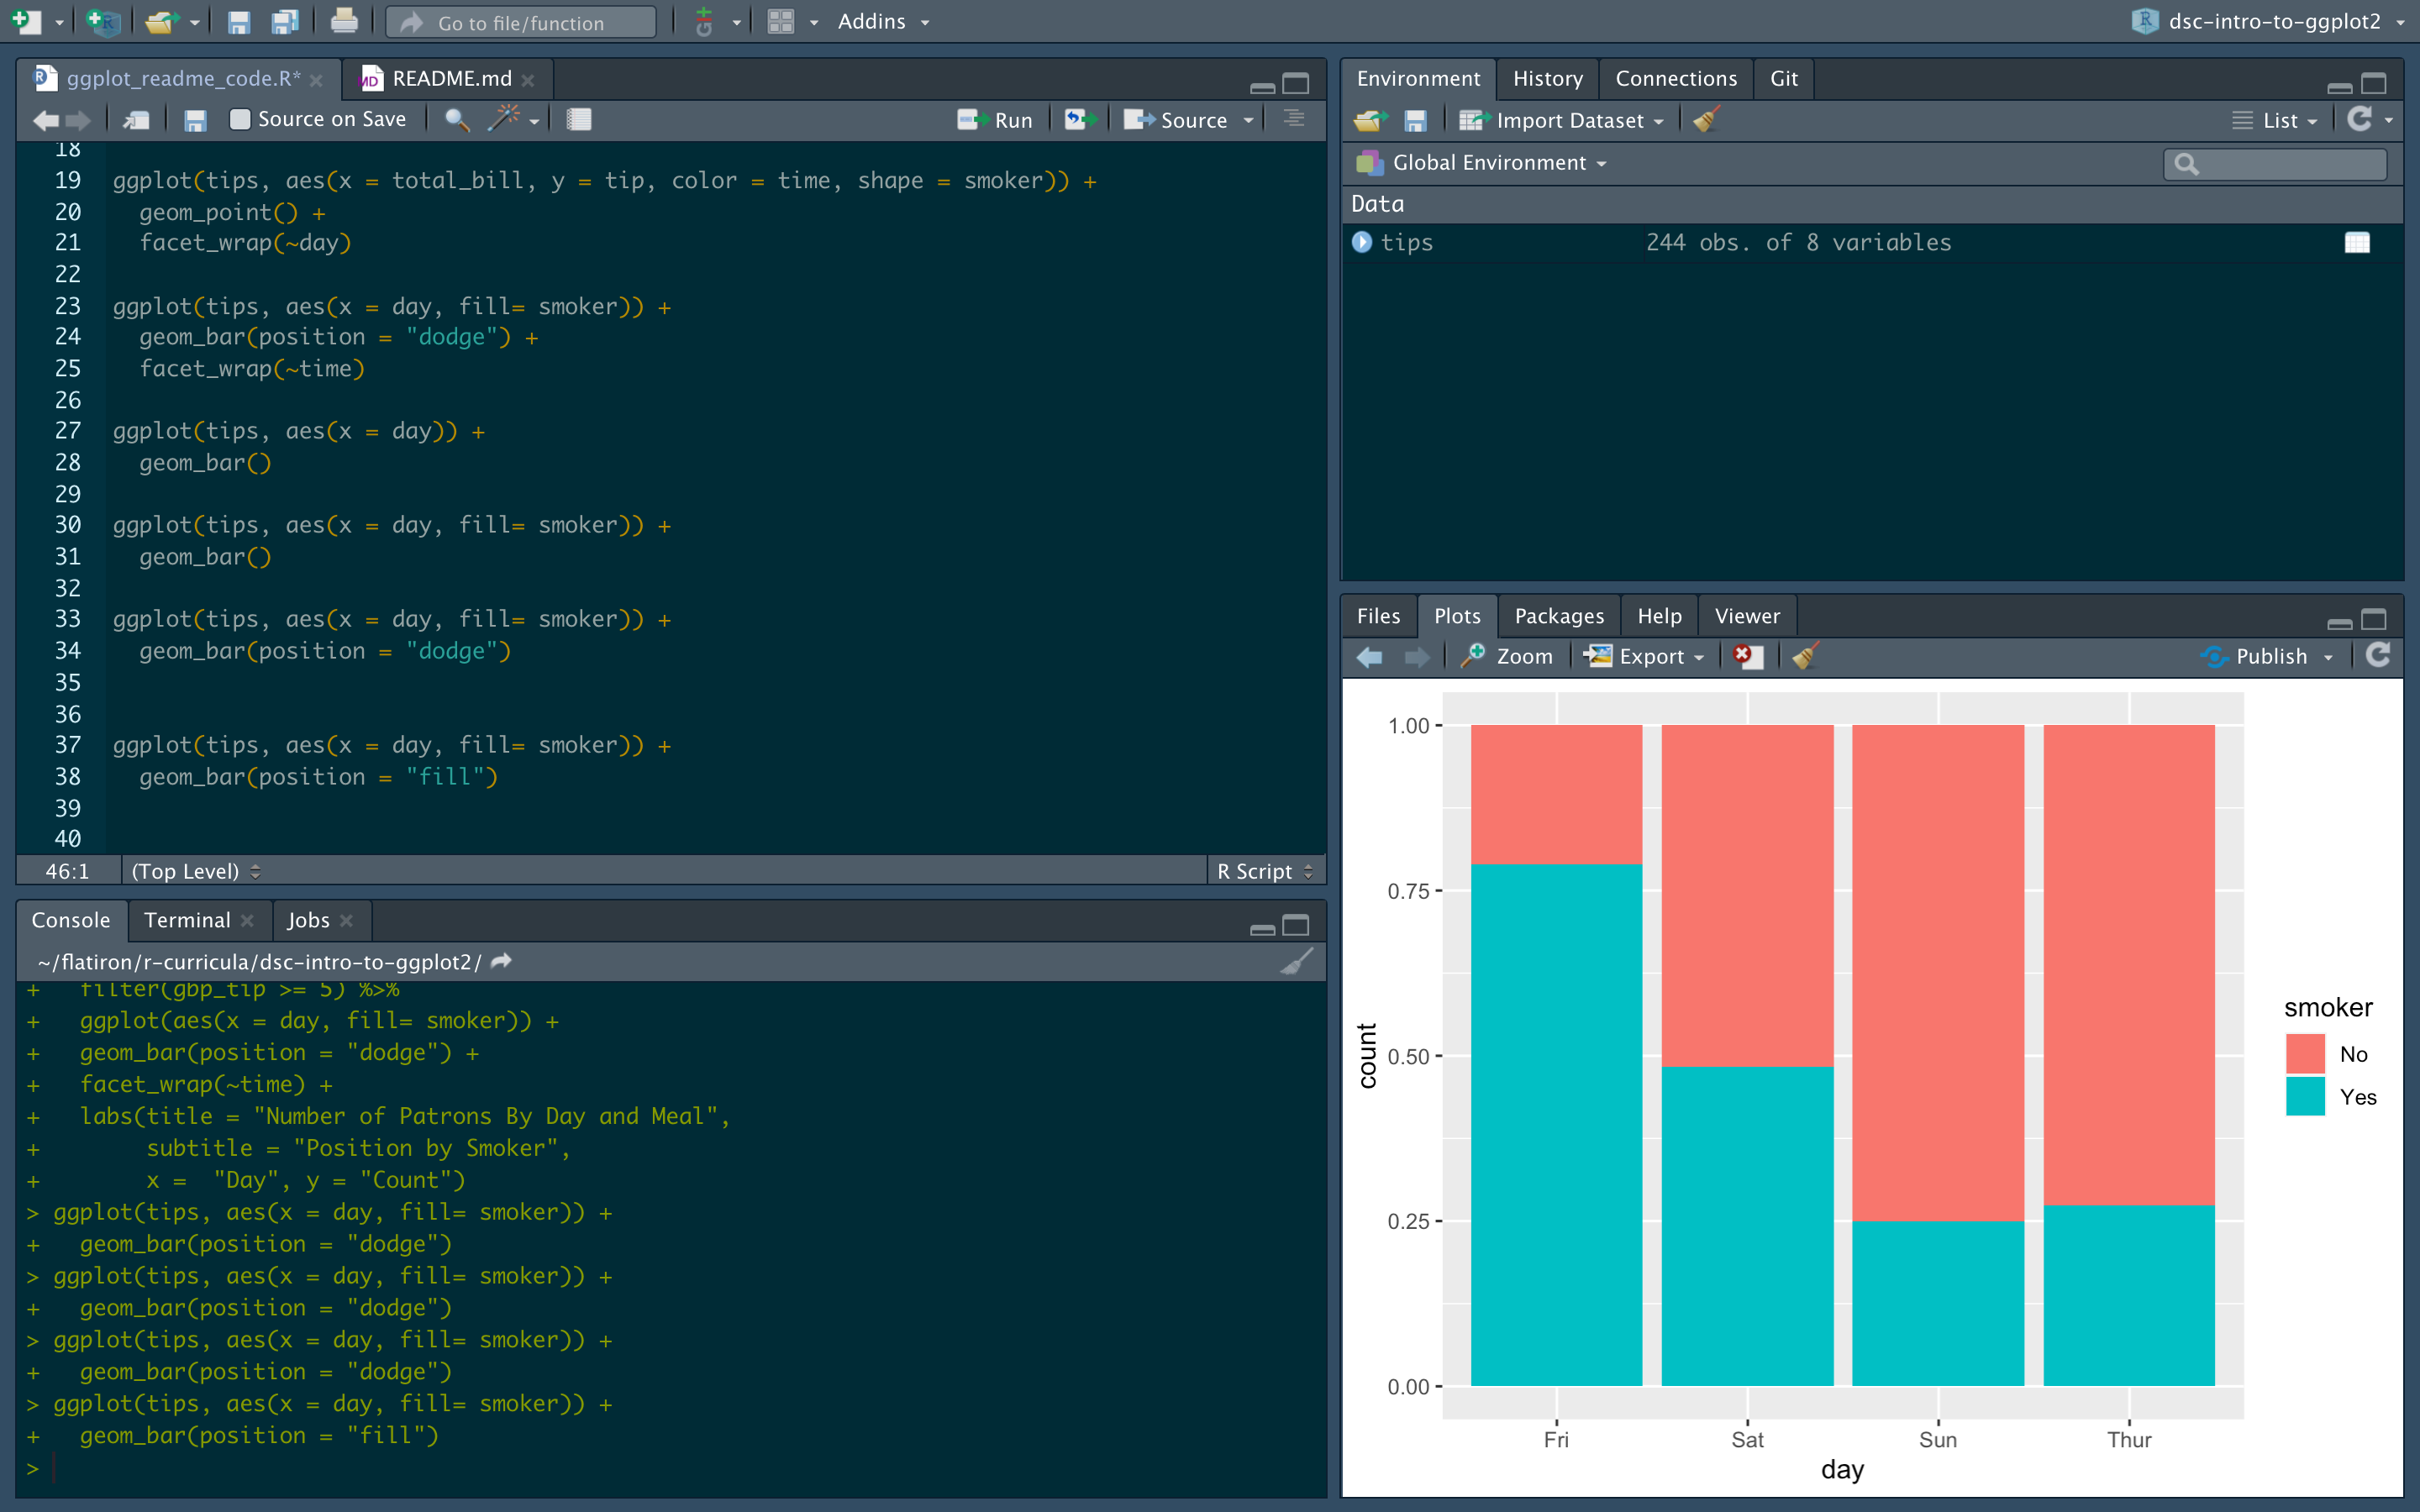Switch to the Packages tab
Image resolution: width=2420 pixels, height=1512 pixels.
[x=1558, y=616]
